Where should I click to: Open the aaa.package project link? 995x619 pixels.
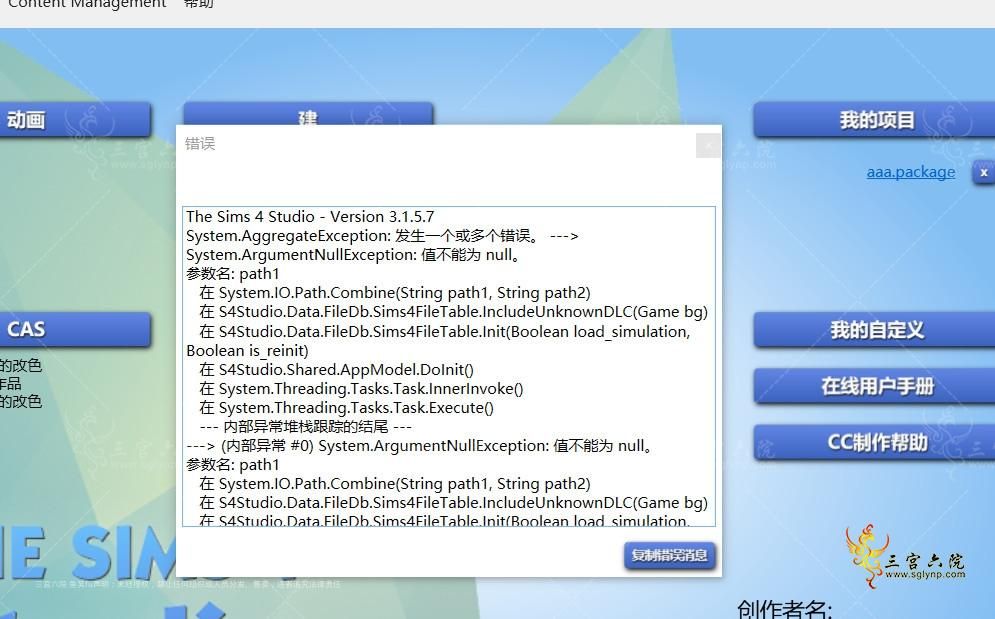911,172
